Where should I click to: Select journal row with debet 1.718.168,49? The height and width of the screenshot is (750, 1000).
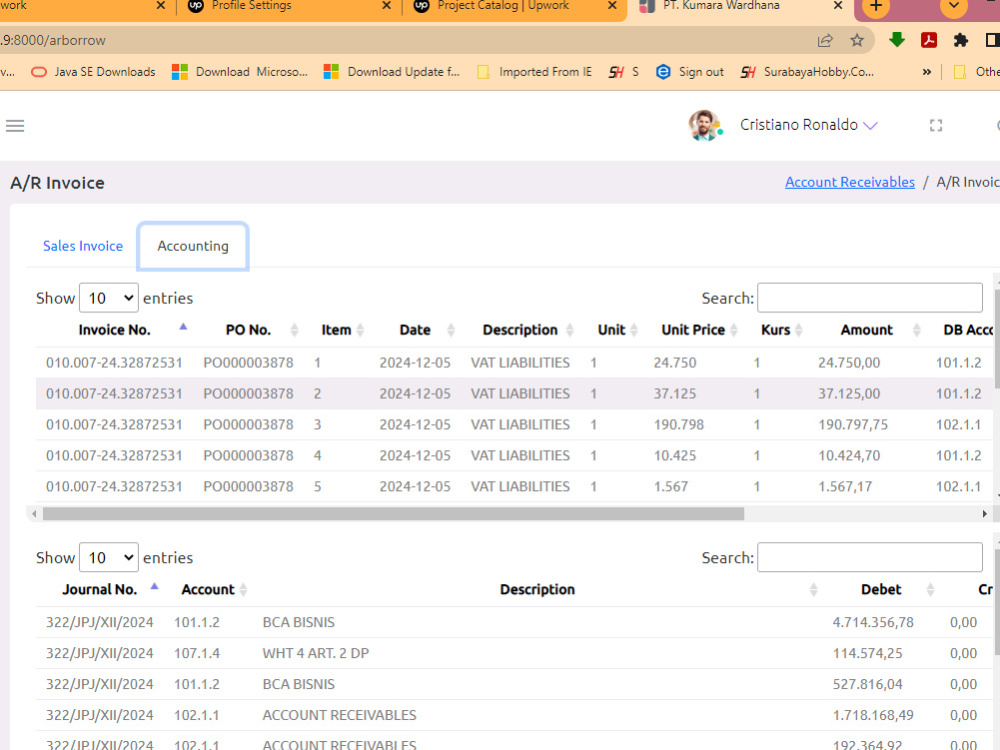[x=514, y=715]
